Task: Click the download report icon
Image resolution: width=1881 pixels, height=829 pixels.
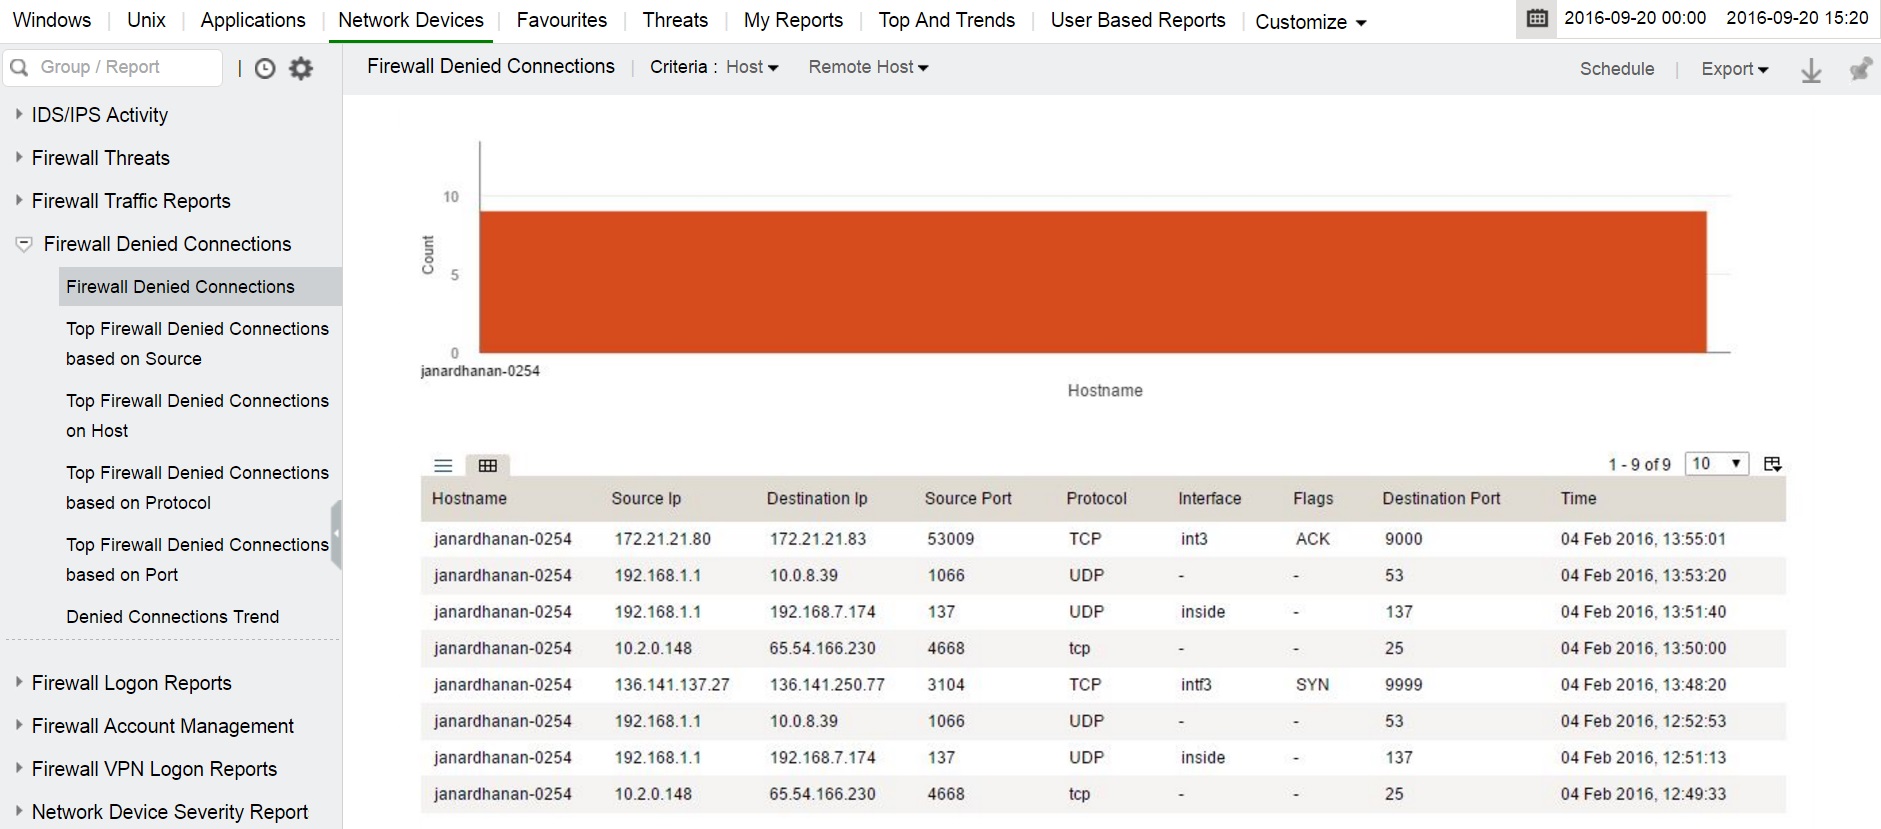Action: pos(1811,70)
